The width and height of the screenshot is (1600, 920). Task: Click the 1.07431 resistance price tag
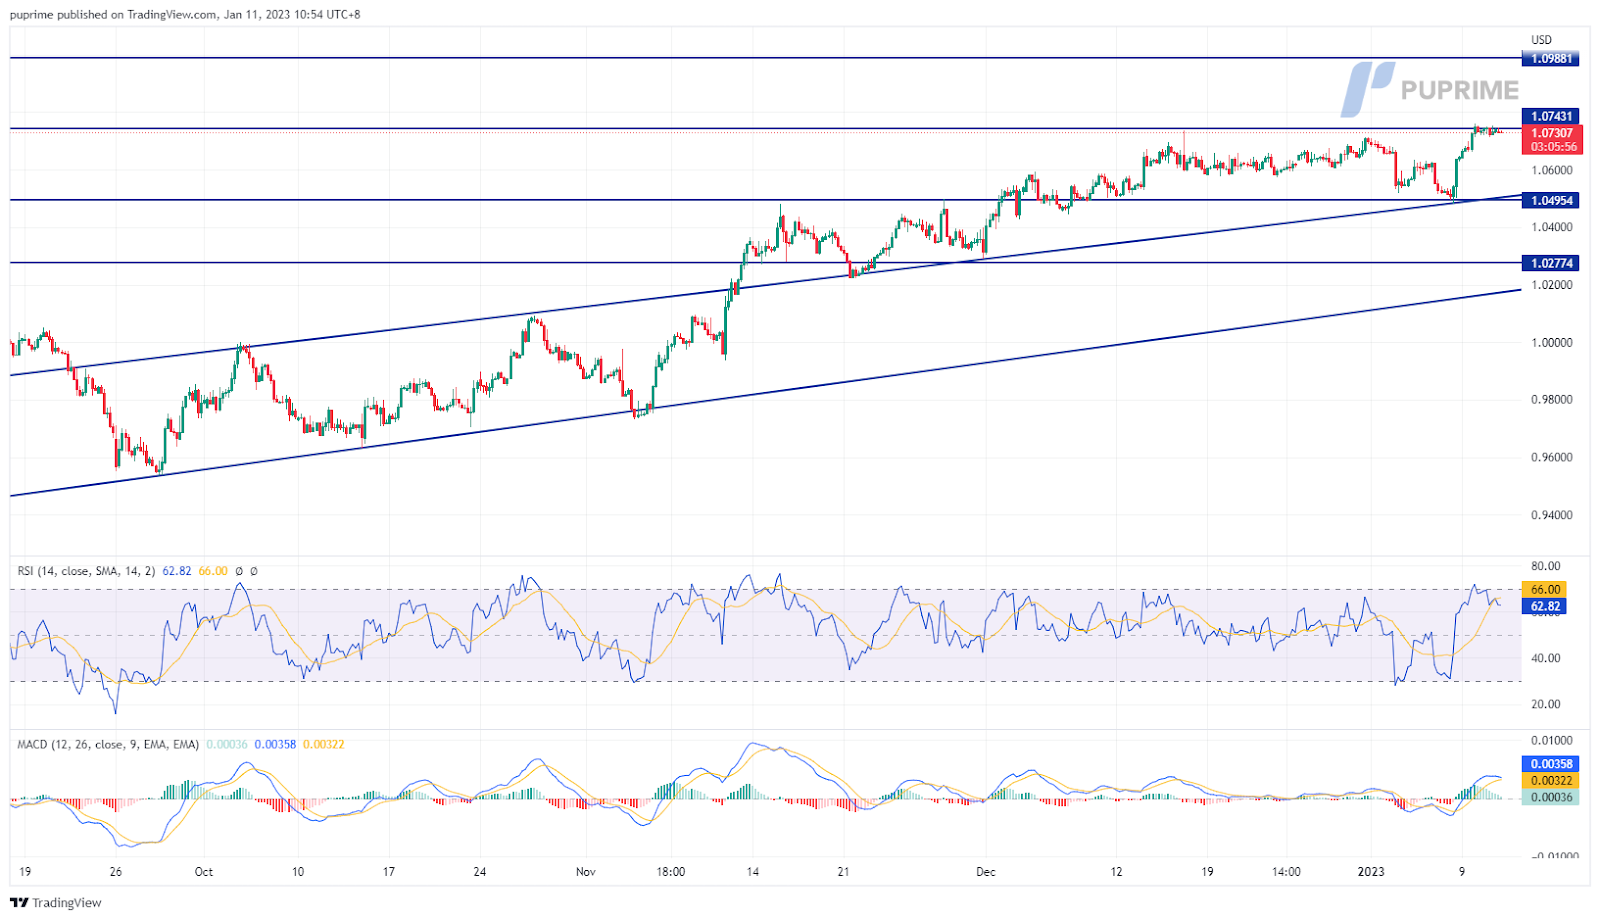click(1550, 117)
